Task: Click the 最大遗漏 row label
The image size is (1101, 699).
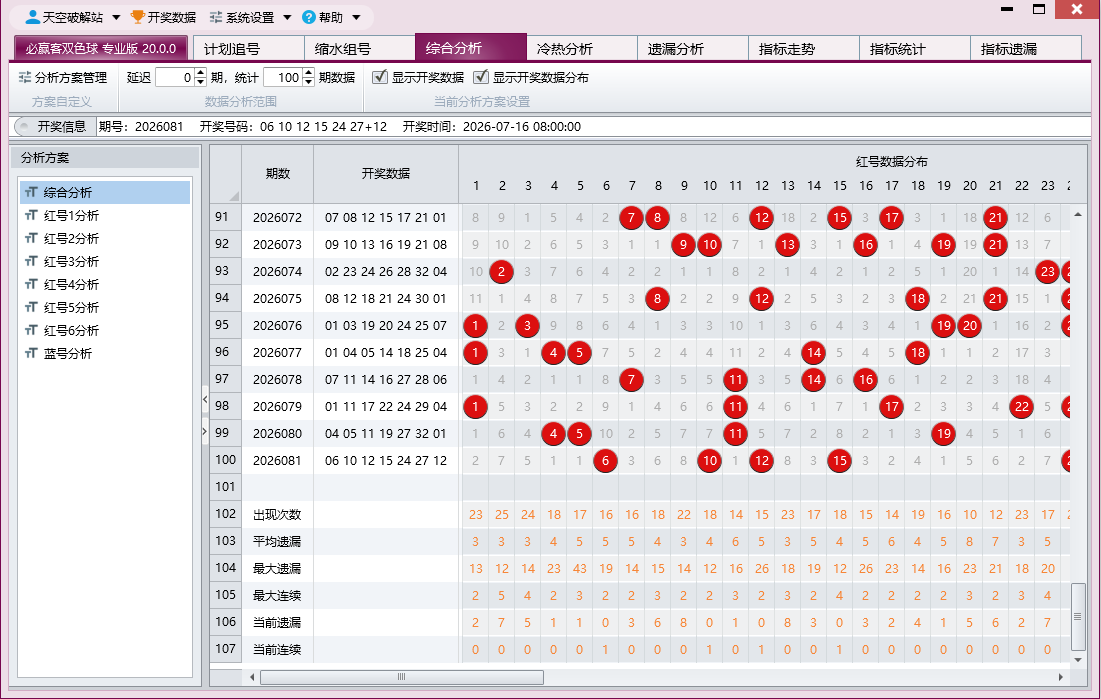Action: tap(277, 568)
